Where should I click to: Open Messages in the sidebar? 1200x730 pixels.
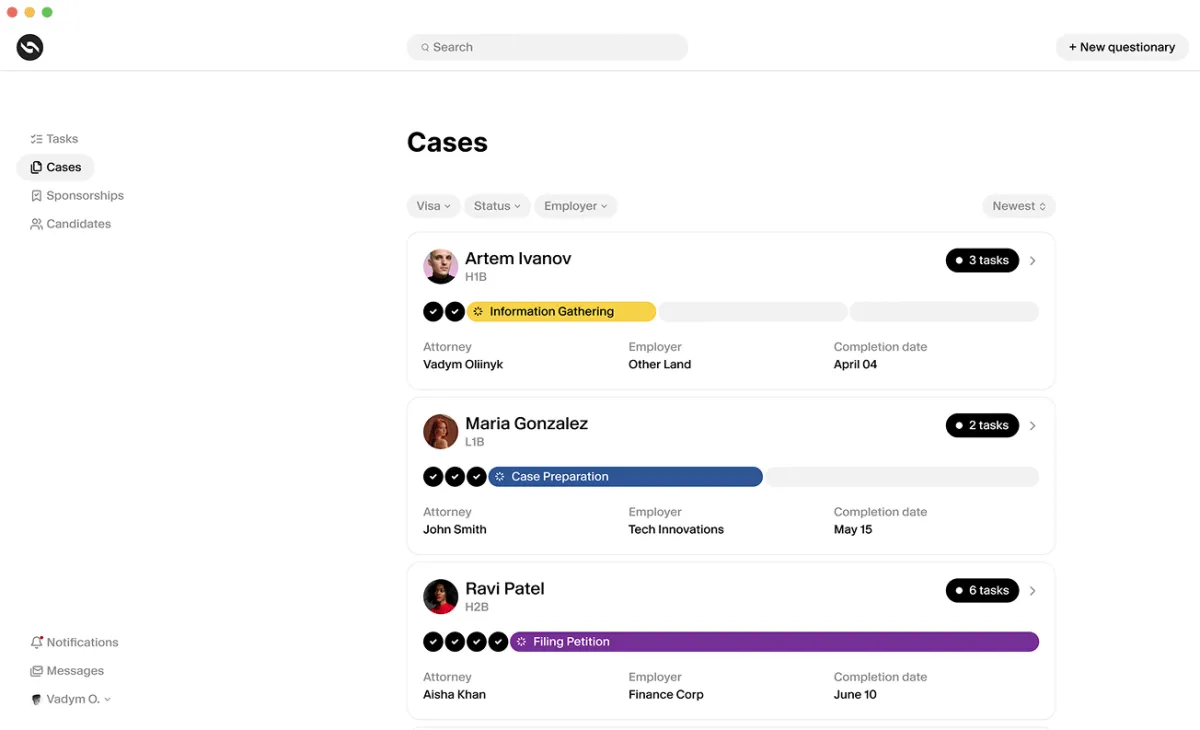click(x=67, y=671)
